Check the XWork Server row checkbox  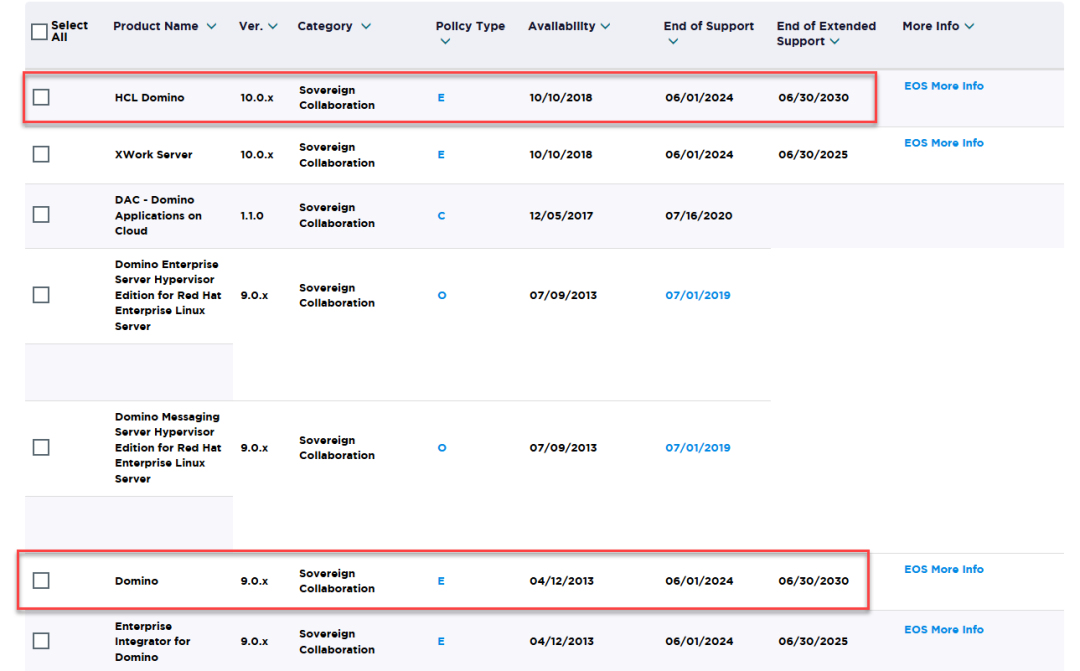[41, 154]
